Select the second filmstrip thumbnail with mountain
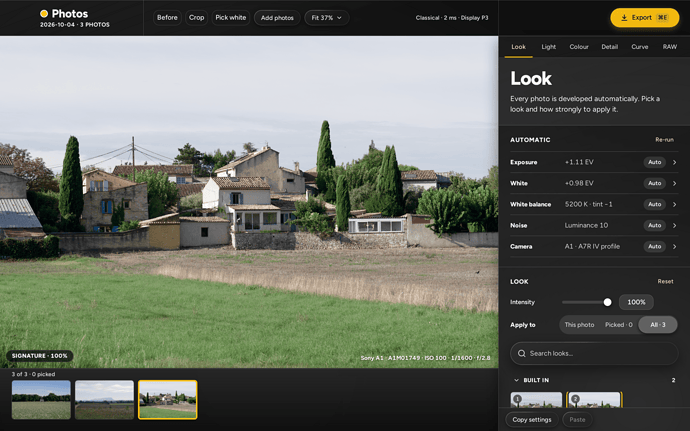Viewport: 690px width, 431px height. pyautogui.click(x=104, y=400)
